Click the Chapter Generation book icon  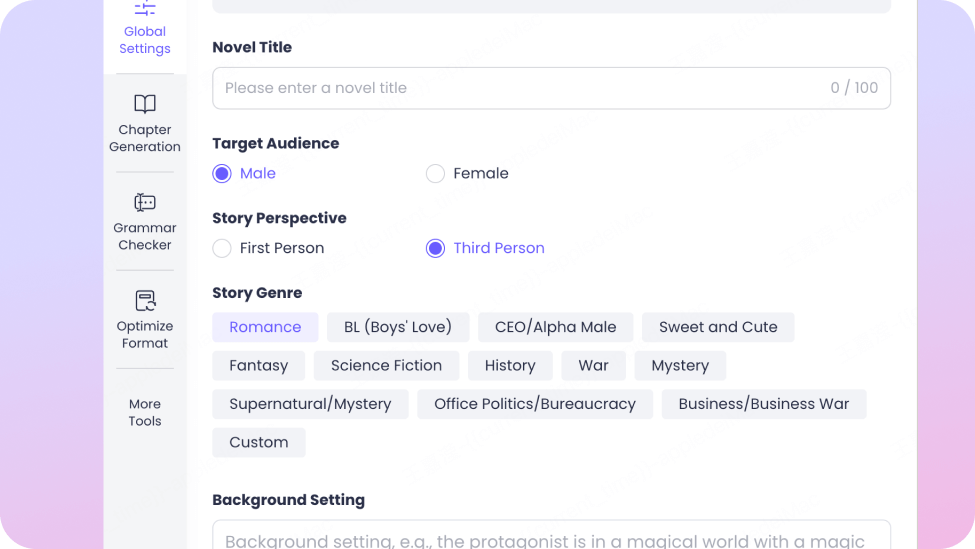[145, 105]
